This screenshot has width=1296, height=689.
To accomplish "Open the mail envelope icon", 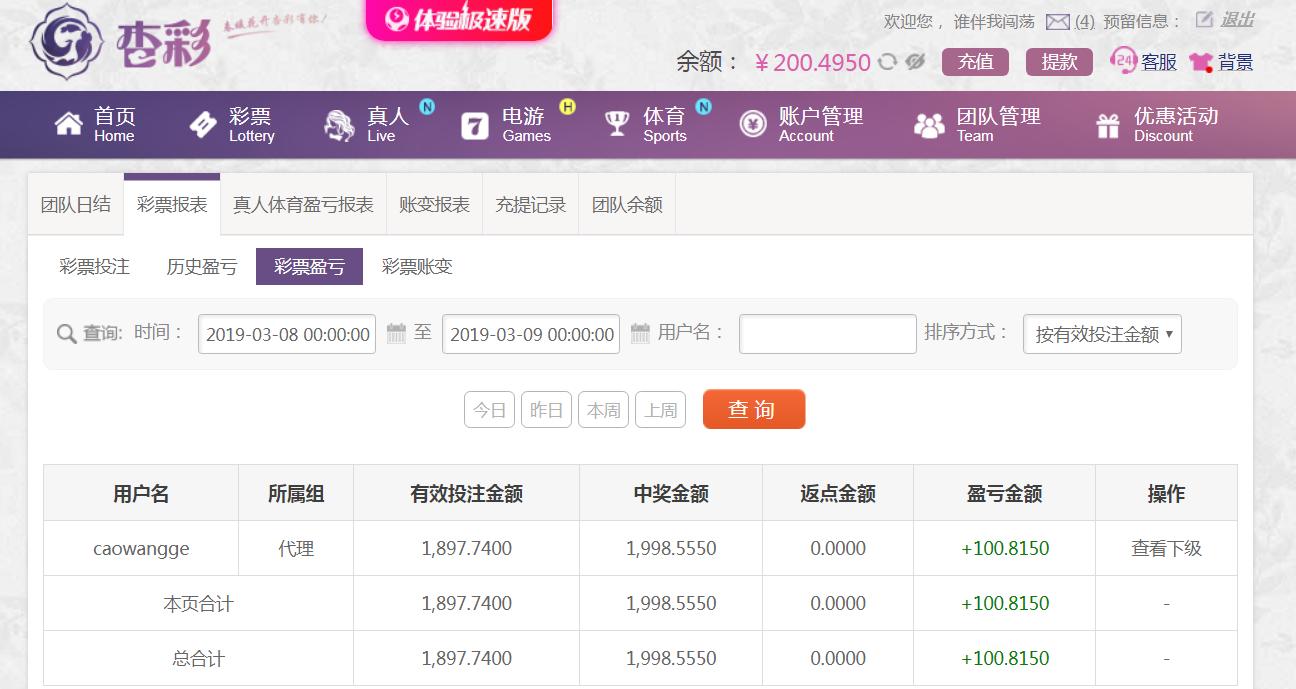I will 1058,21.
